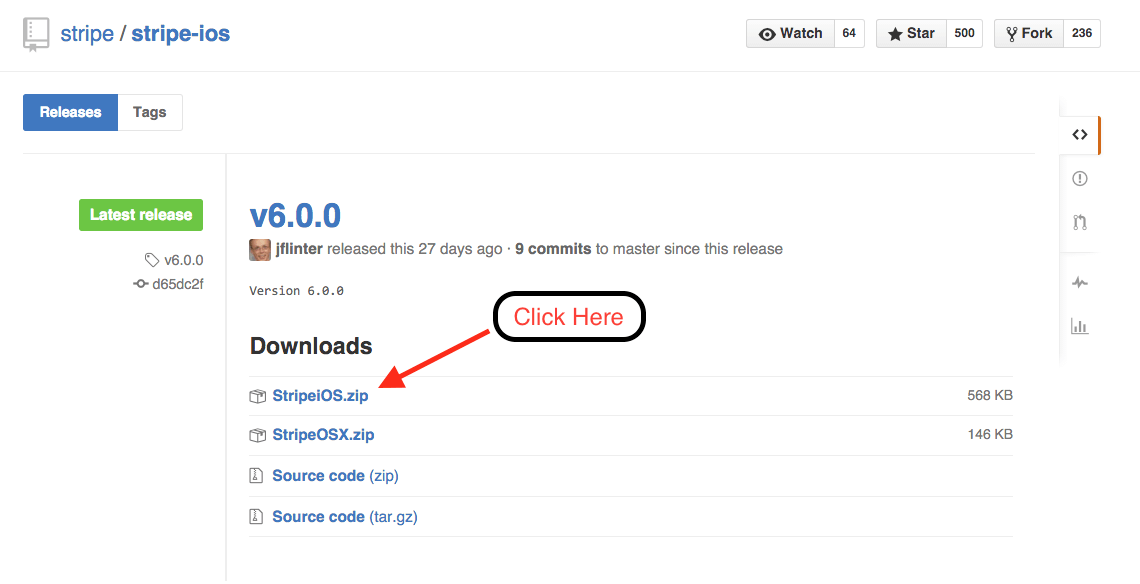Select the Releases tab
Viewport: 1140px width, 584px height.
coord(71,113)
